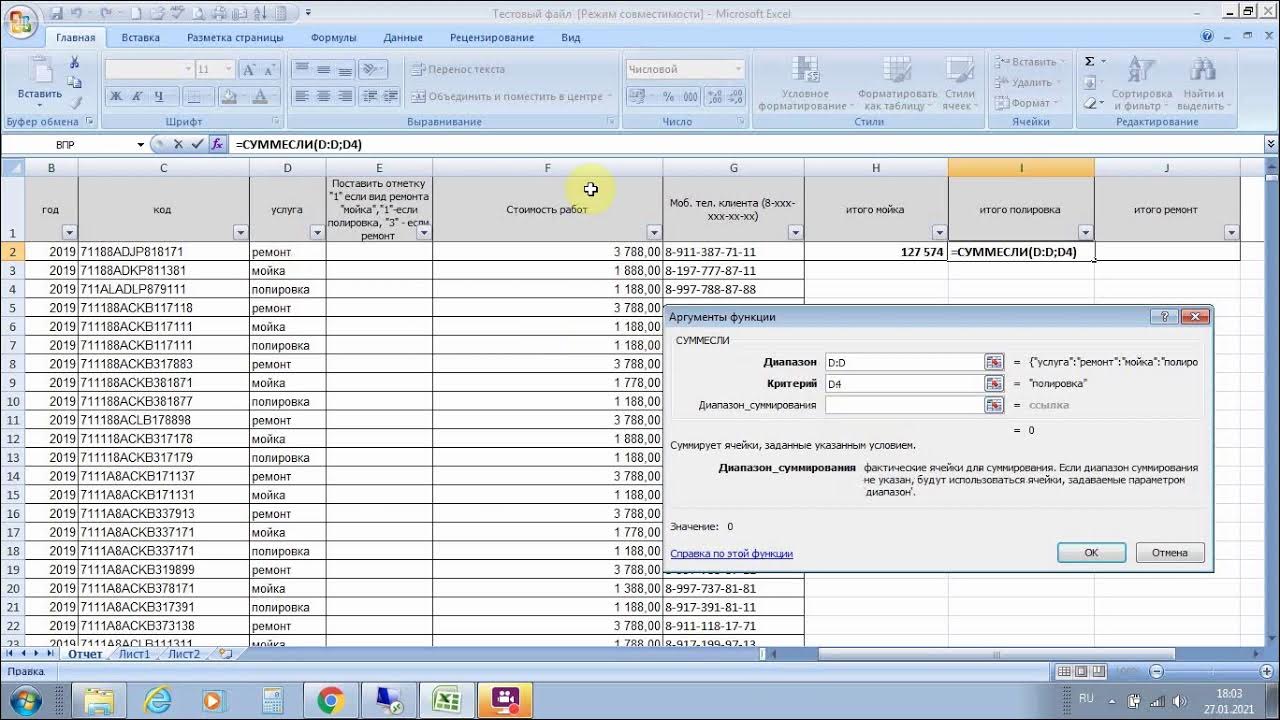This screenshot has height=720, width=1280.
Task: Switch to the Лист1 sheet tab
Action: (134, 654)
